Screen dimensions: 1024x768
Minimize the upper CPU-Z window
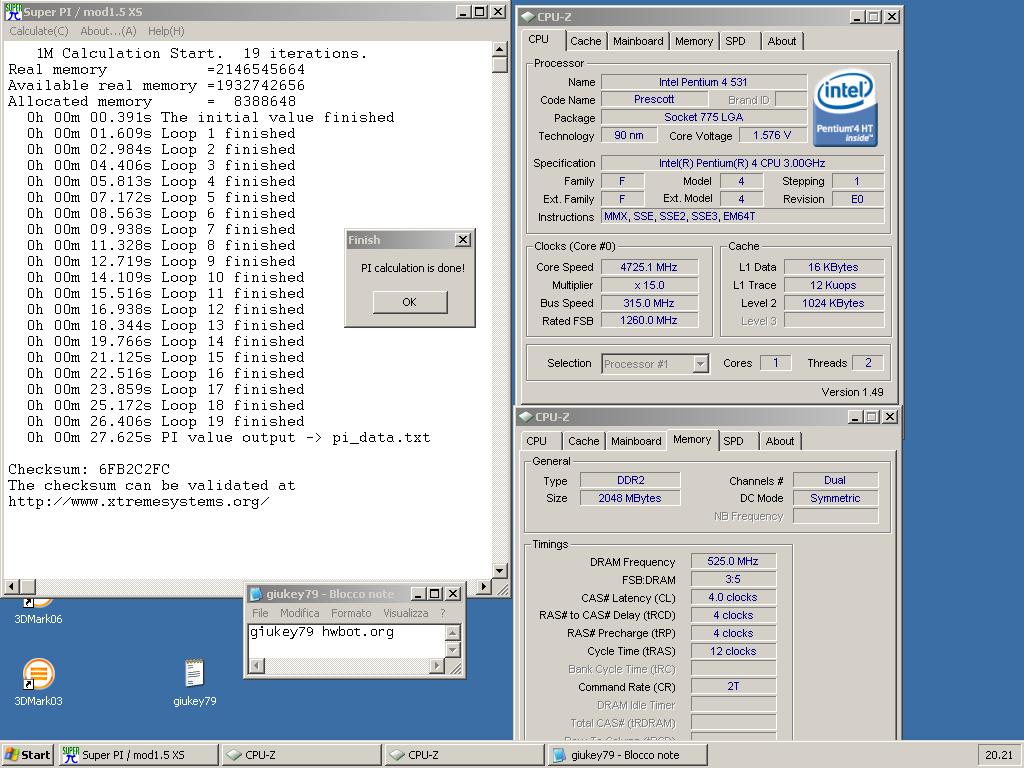tap(857, 17)
